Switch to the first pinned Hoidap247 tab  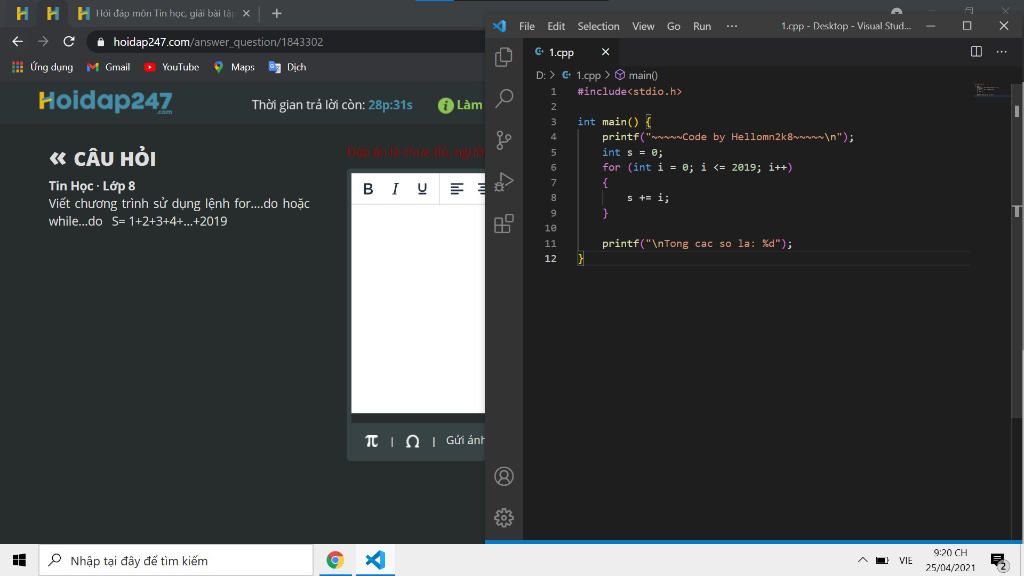click(x=22, y=13)
